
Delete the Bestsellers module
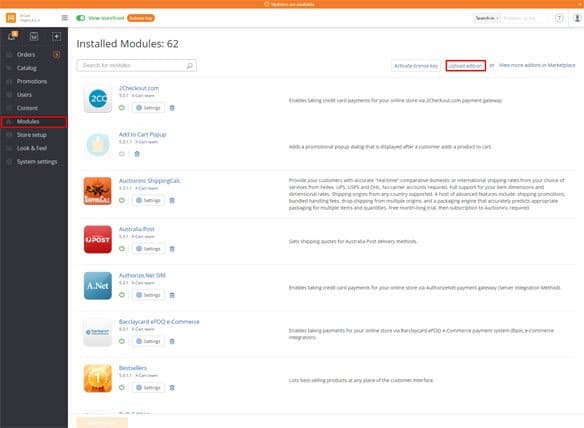coord(172,388)
